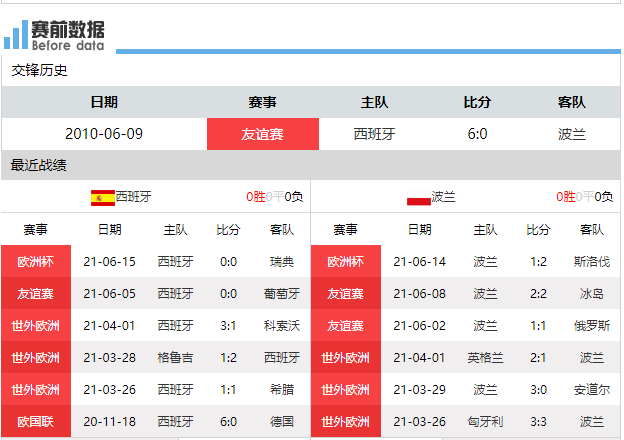
Task: Open the 英格兰 home team link
Action: pyautogui.click(x=485, y=358)
